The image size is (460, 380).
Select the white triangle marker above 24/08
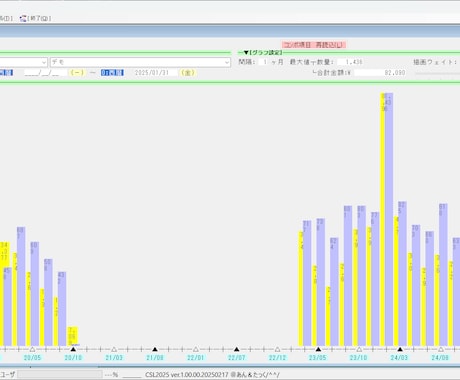point(441,349)
